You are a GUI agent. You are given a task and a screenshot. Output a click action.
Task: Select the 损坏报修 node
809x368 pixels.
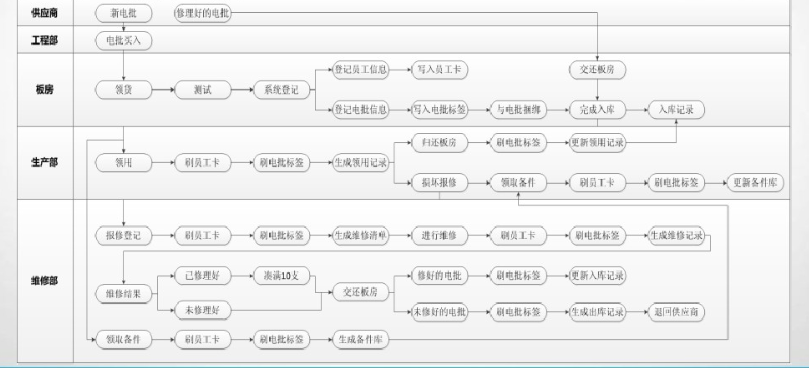tap(440, 183)
